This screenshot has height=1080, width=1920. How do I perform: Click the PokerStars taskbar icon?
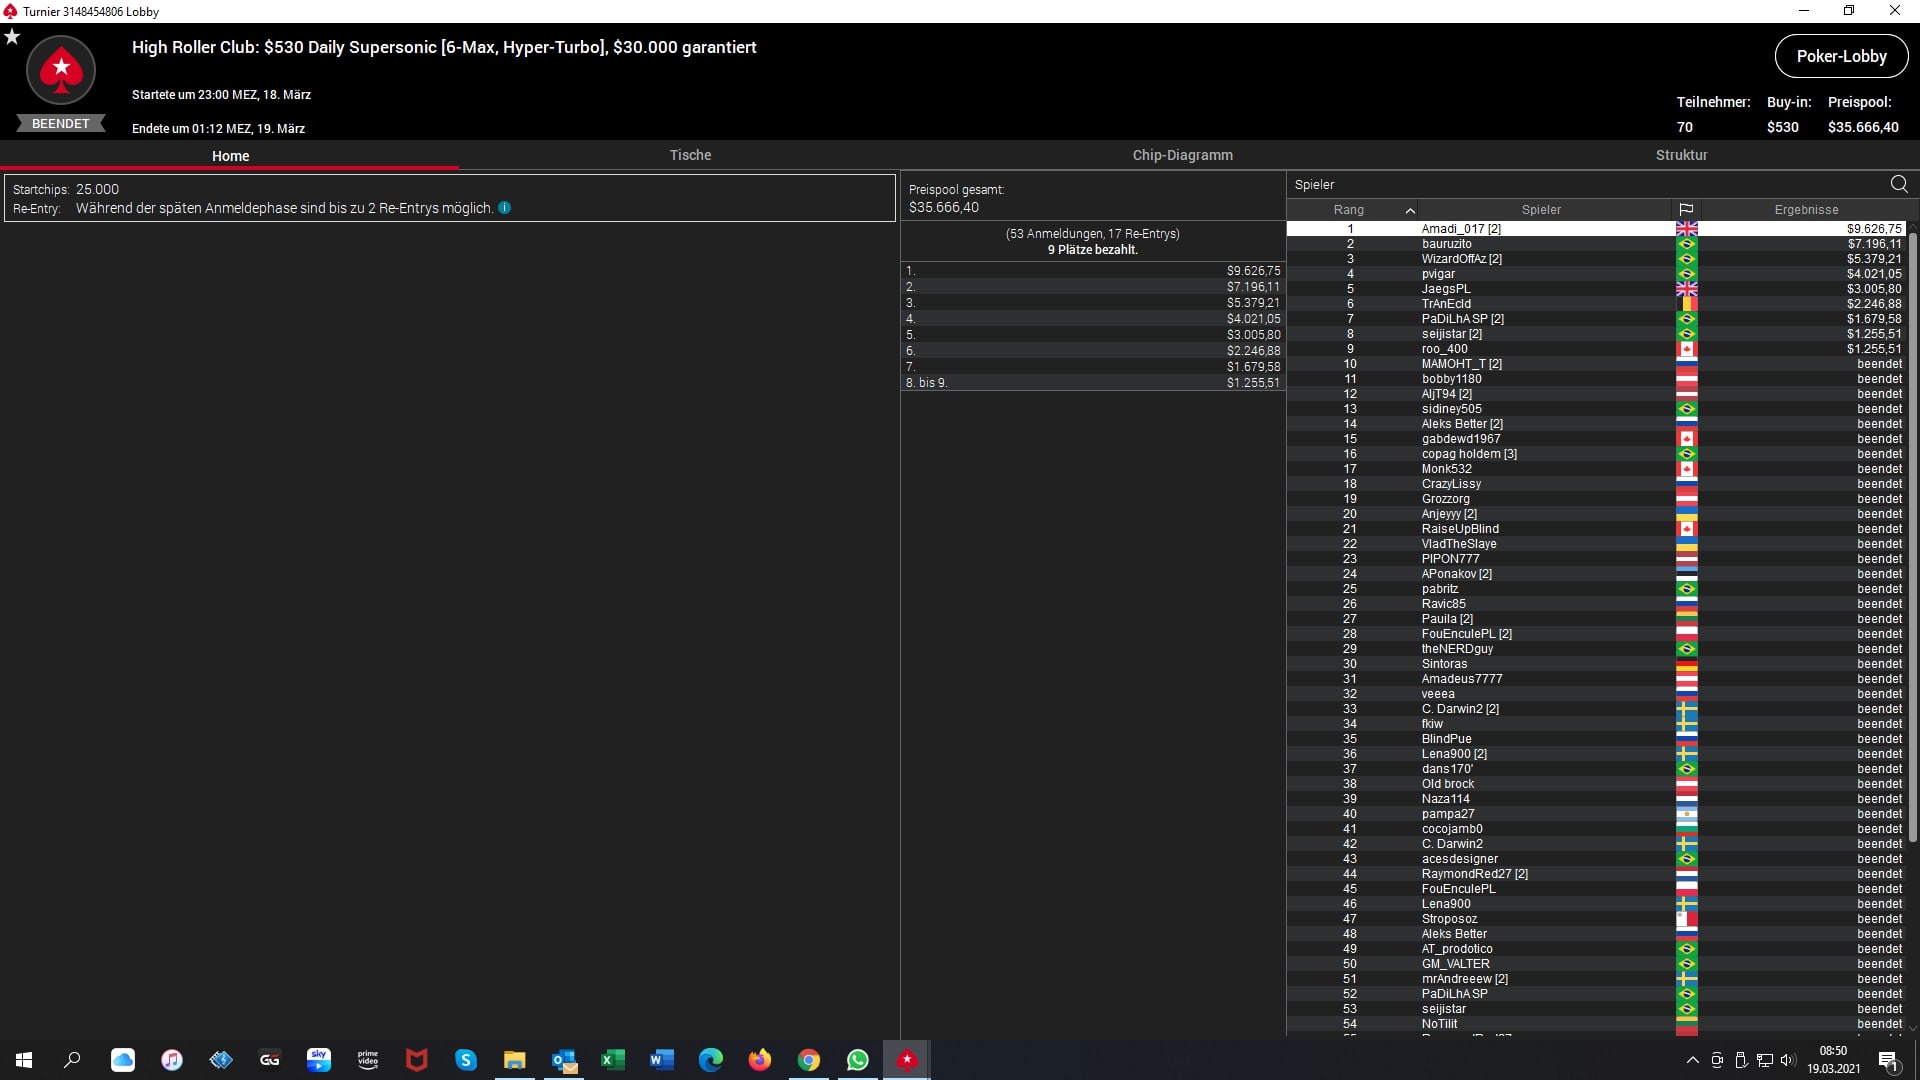click(x=906, y=1060)
